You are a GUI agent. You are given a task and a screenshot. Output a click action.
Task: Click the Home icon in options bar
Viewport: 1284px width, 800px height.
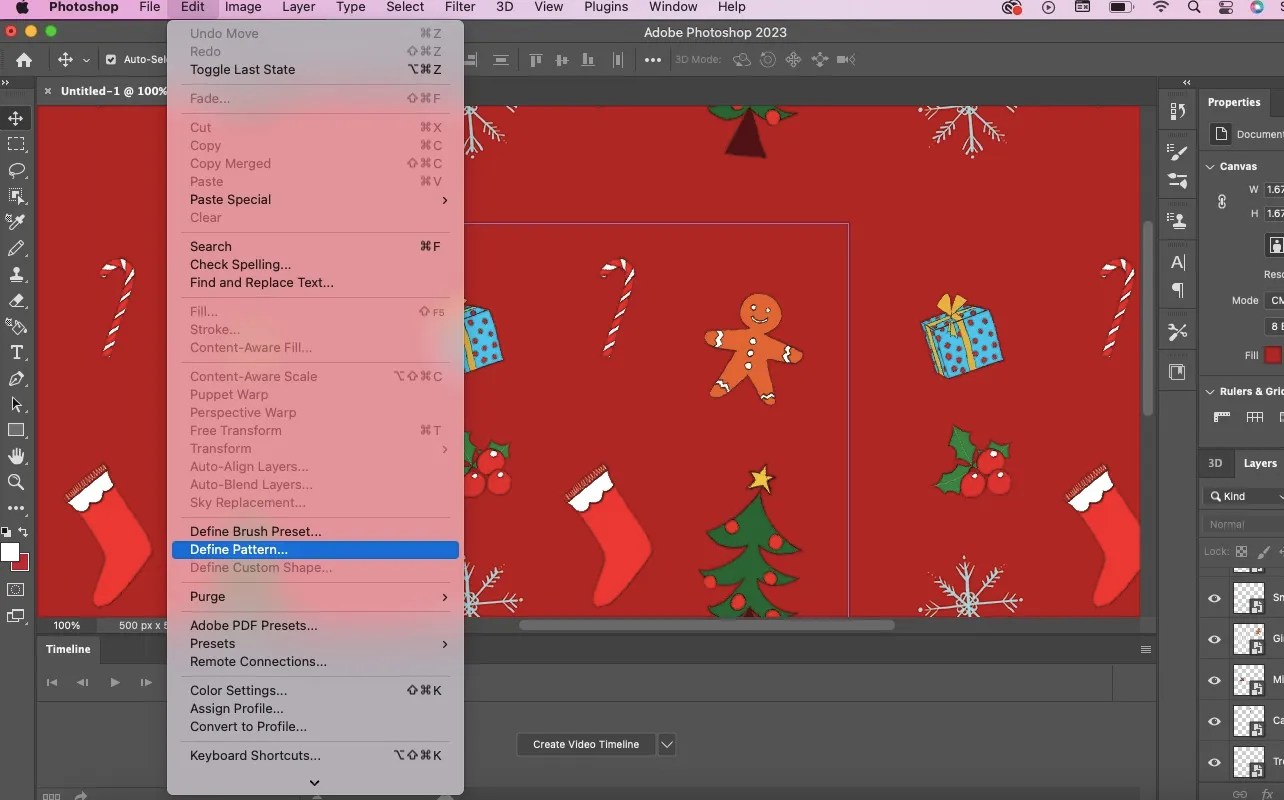(24, 59)
